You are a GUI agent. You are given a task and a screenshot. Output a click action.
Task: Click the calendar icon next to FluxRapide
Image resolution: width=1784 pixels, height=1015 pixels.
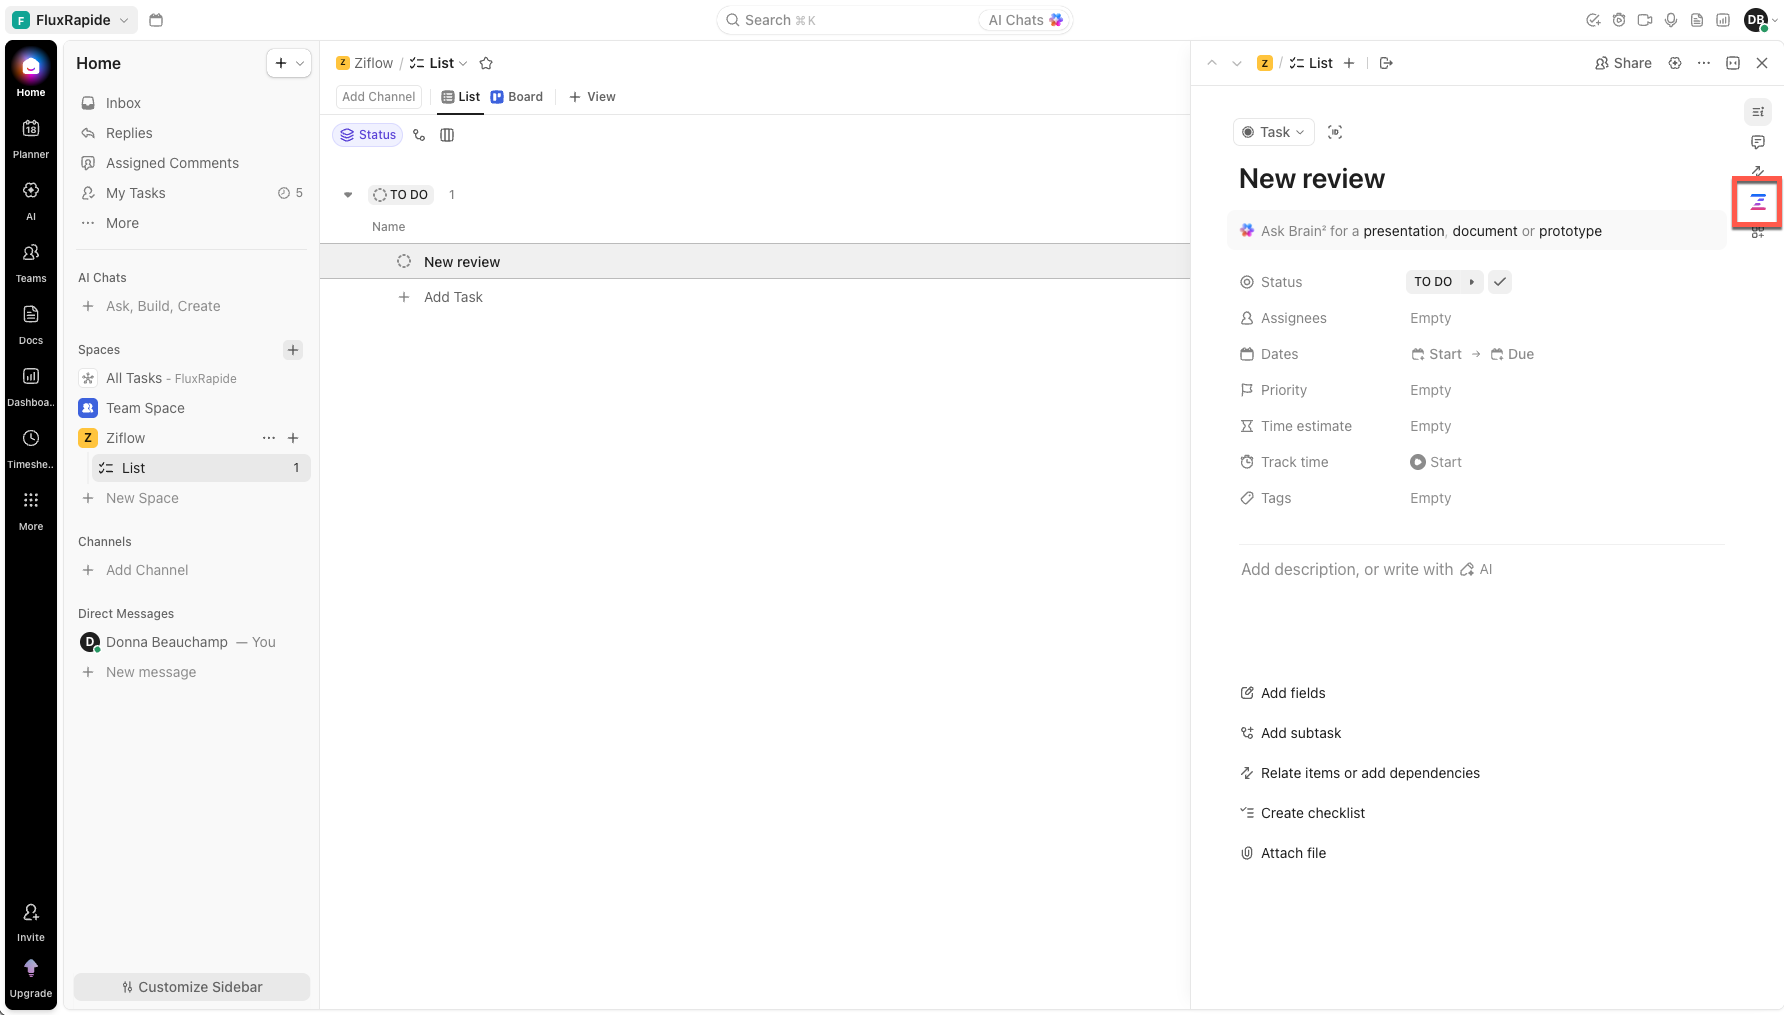coord(156,20)
